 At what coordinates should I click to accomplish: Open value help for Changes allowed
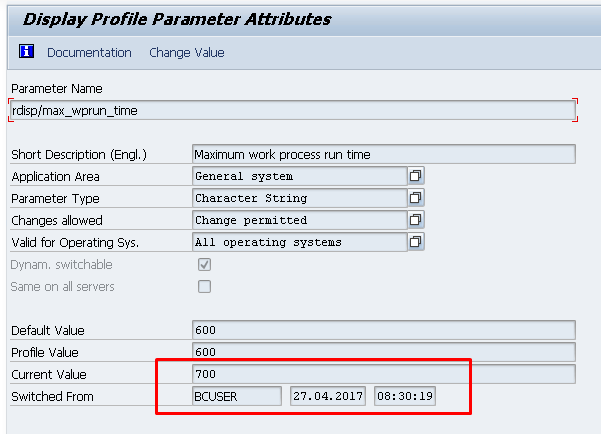click(x=415, y=220)
